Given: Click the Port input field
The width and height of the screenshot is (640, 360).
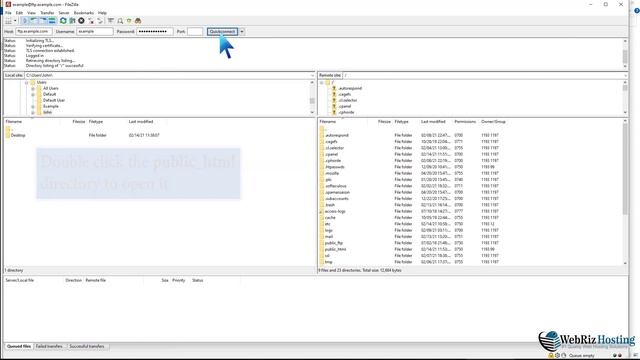Looking at the screenshot, I should tap(195, 31).
